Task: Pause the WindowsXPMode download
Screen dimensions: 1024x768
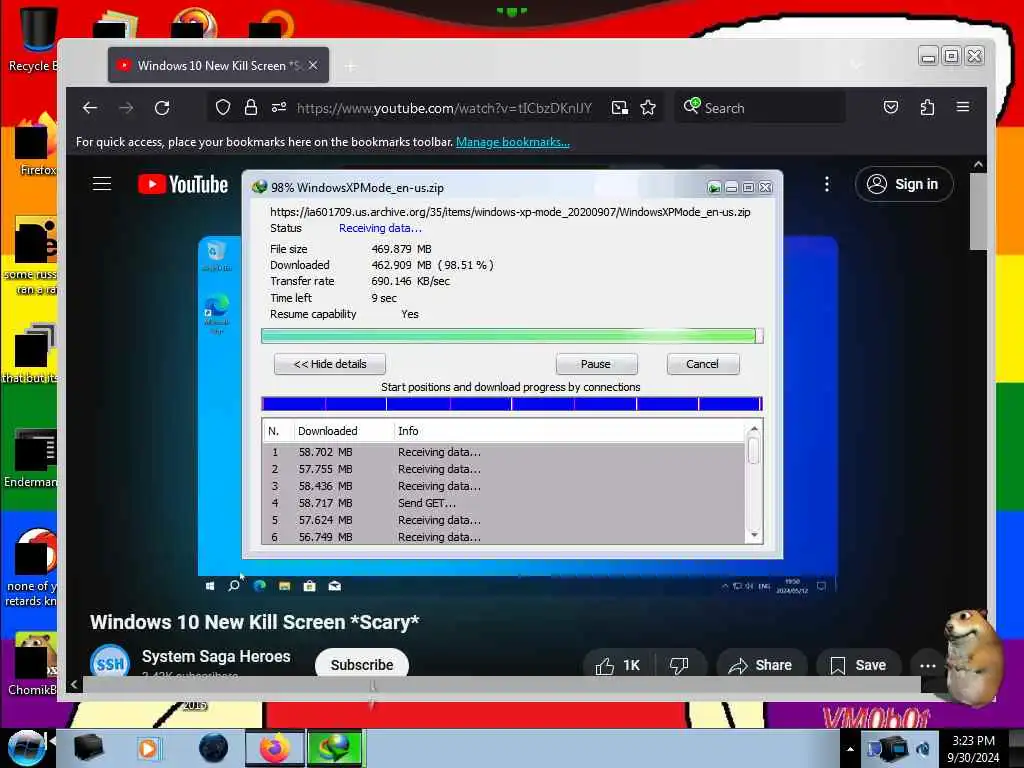Action: pos(596,364)
